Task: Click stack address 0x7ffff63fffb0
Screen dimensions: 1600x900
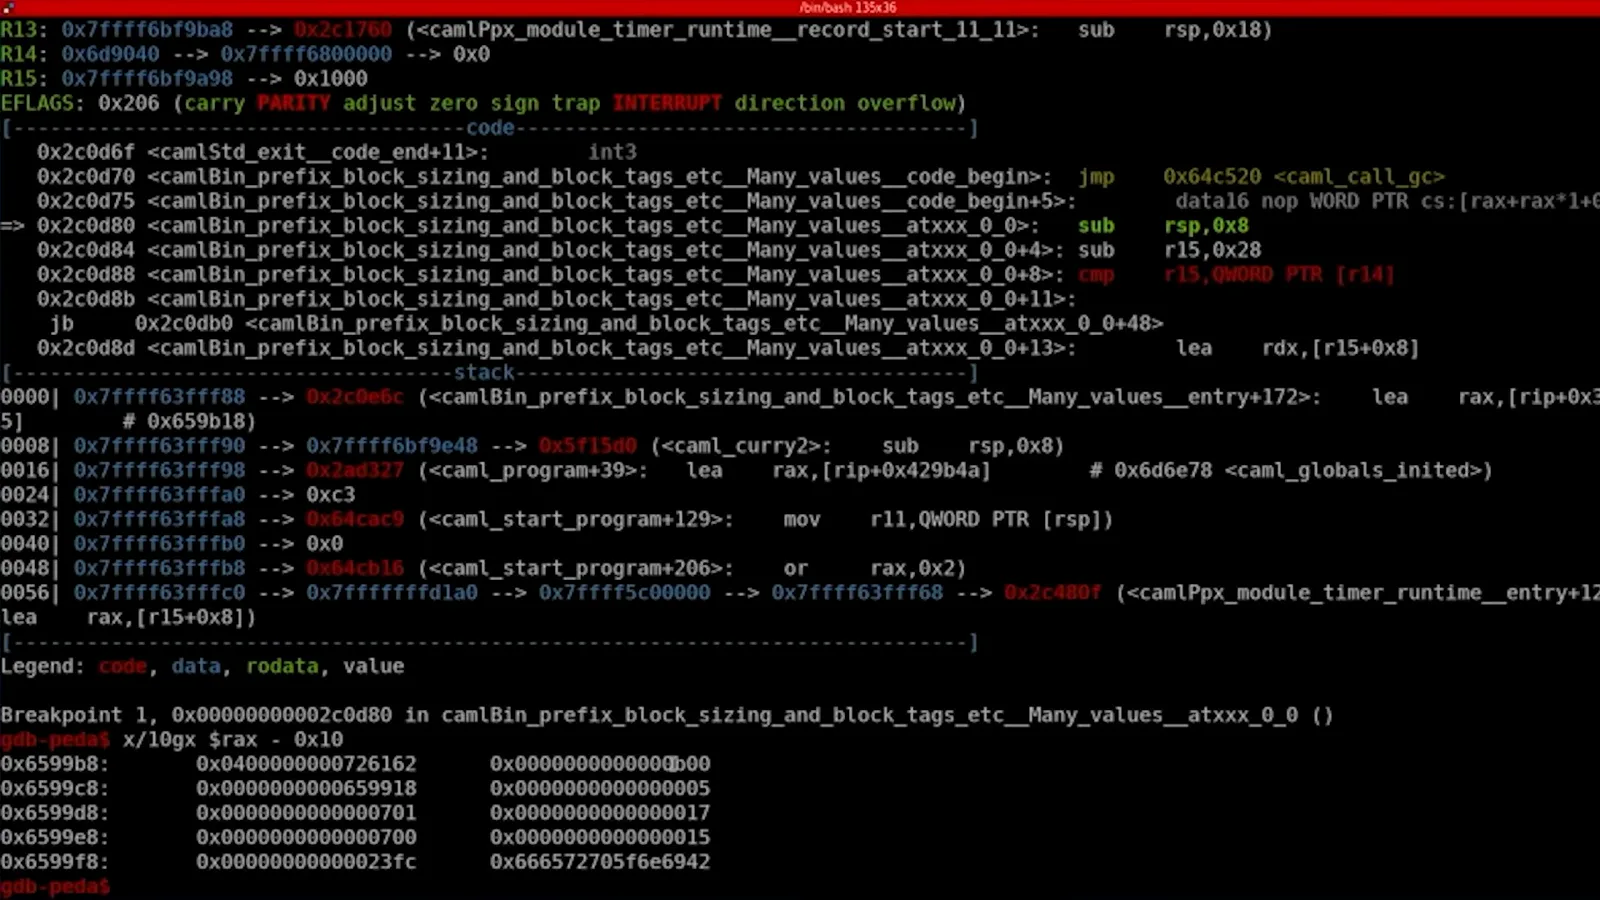Action: [x=159, y=544]
